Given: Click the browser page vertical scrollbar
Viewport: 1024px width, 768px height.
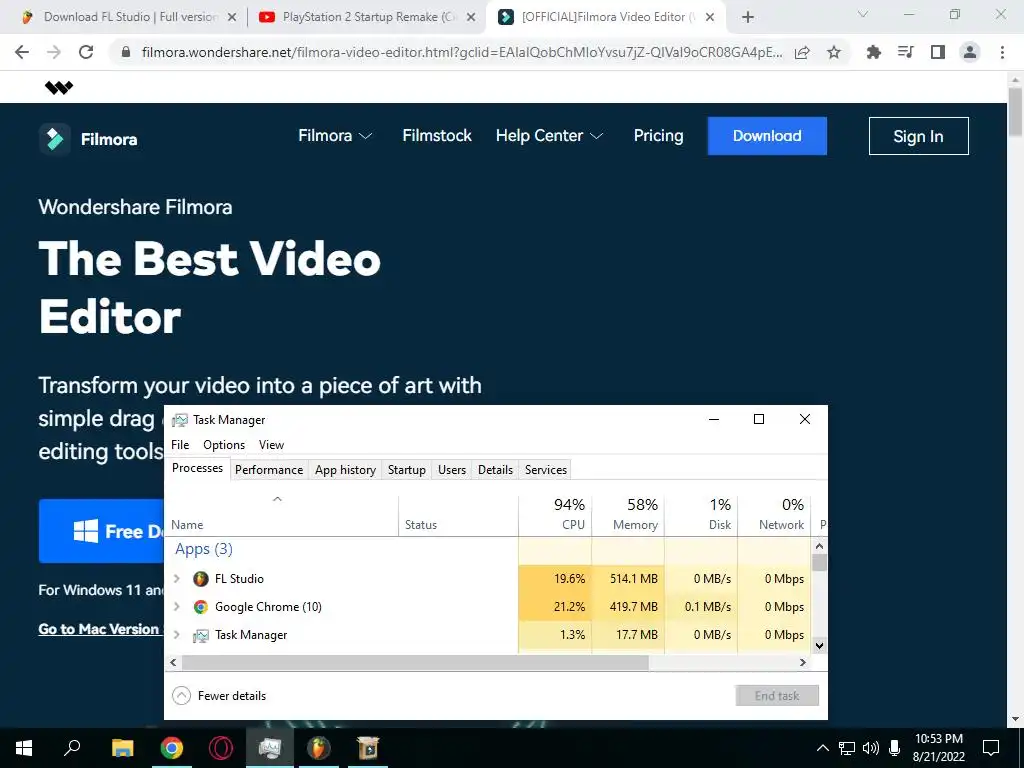Looking at the screenshot, I should [1015, 112].
